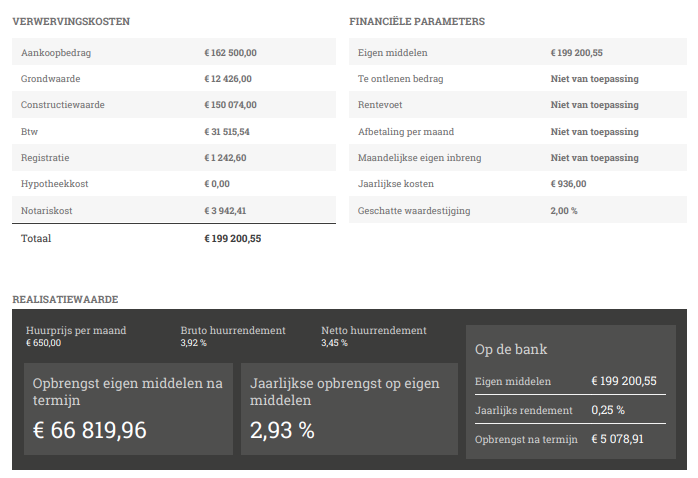This screenshot has height=478, width=698.
Task: Click the Te ontlenen bedrag label
Action: pos(401,79)
